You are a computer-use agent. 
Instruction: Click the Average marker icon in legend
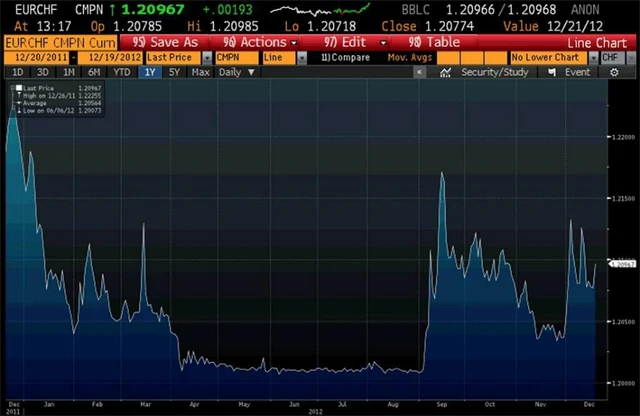point(19,103)
